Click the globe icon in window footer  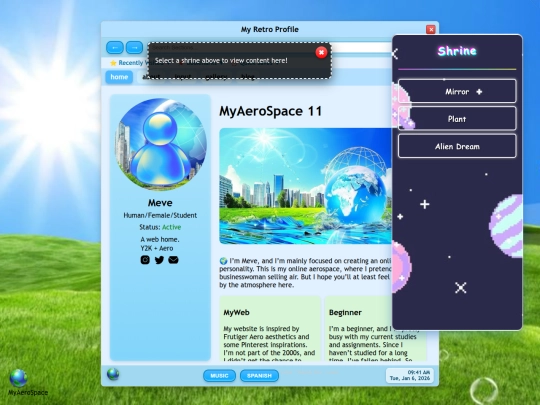point(113,374)
